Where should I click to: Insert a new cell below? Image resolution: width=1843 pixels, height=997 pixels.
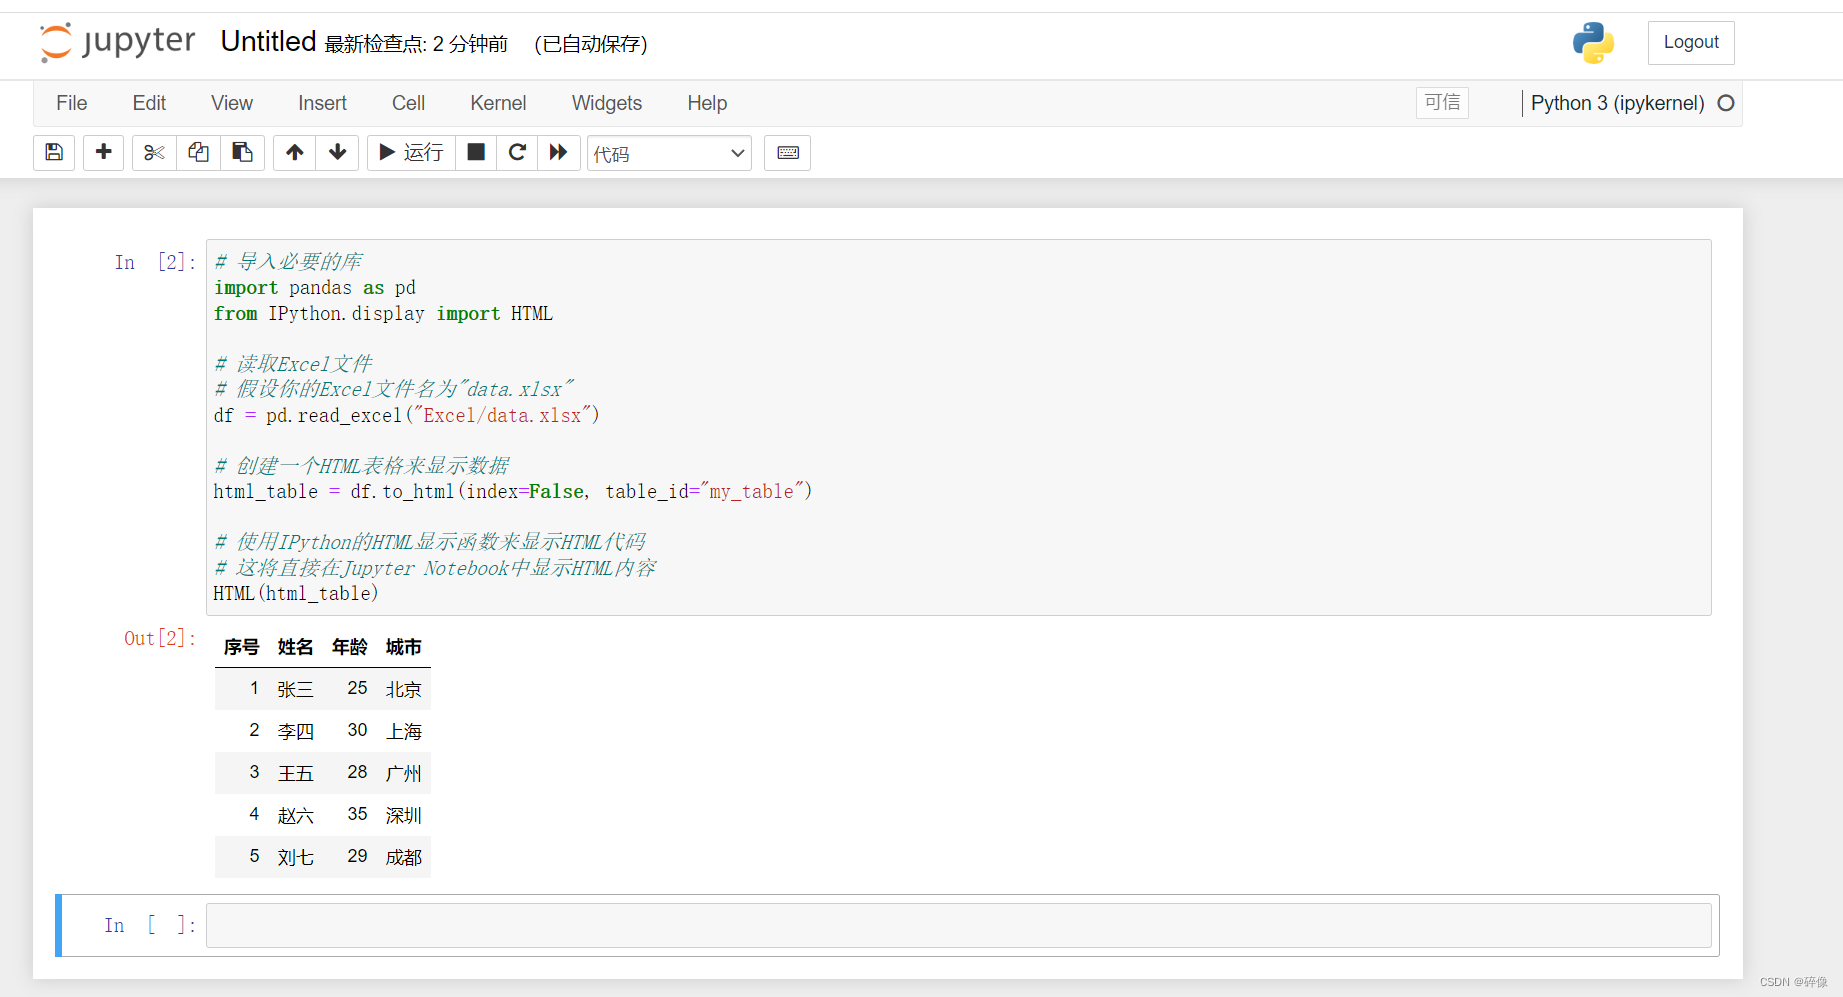(103, 152)
